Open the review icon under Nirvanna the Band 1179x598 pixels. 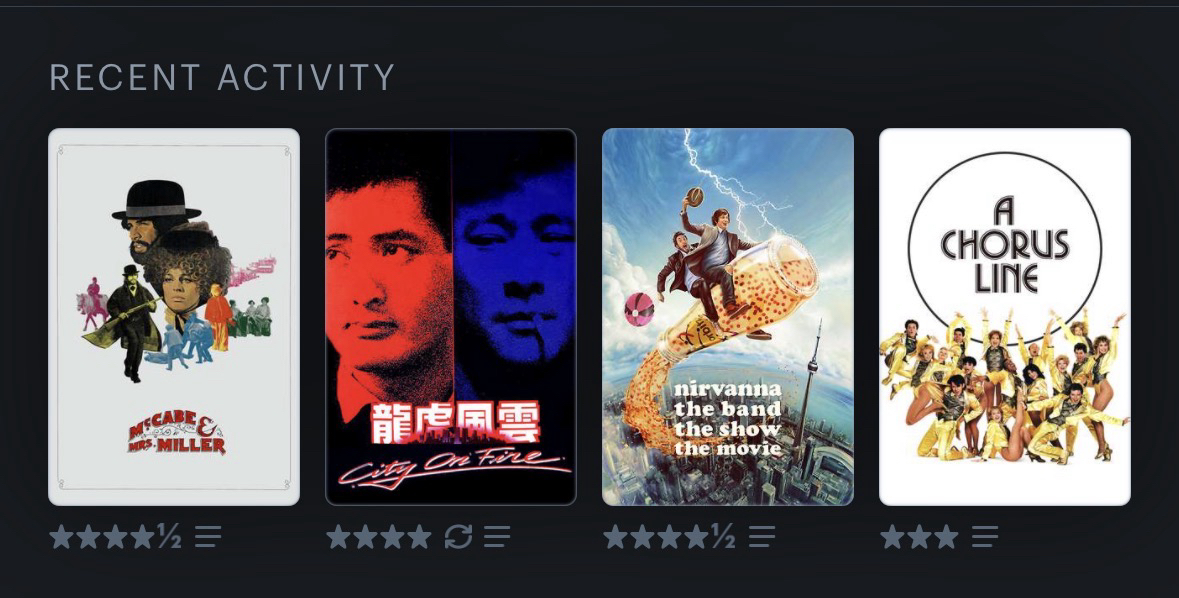pyautogui.click(x=762, y=536)
